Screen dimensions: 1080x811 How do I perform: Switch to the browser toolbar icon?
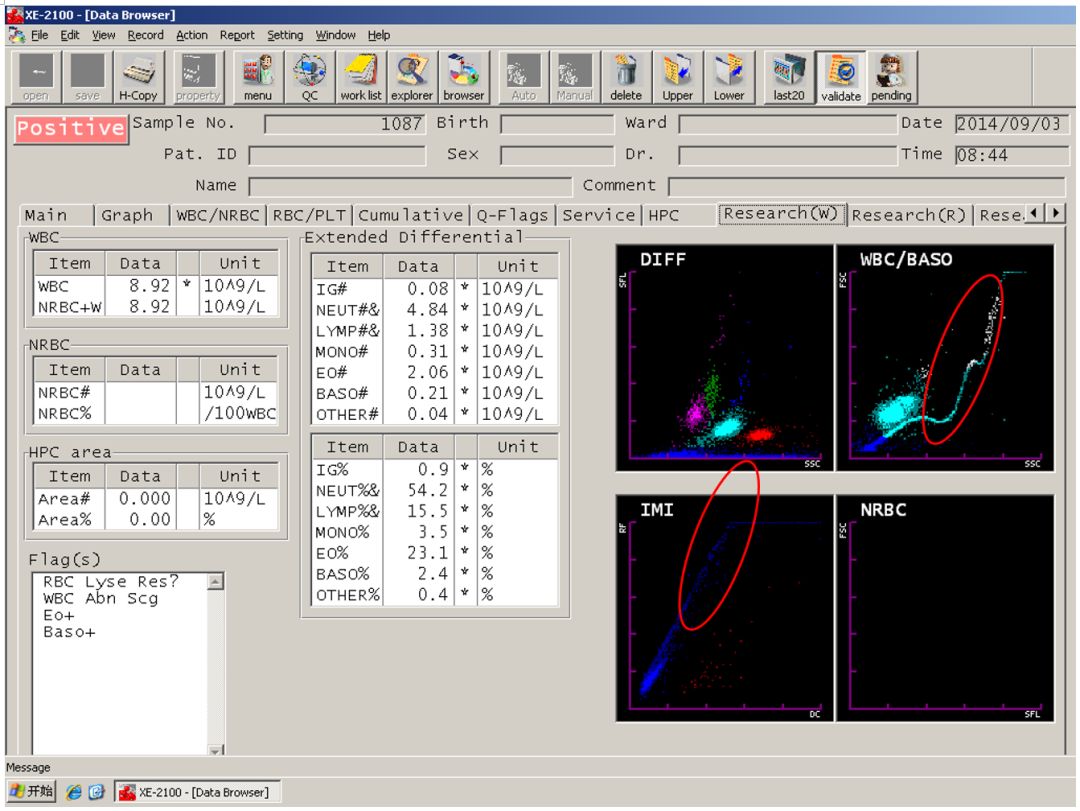coord(464,77)
